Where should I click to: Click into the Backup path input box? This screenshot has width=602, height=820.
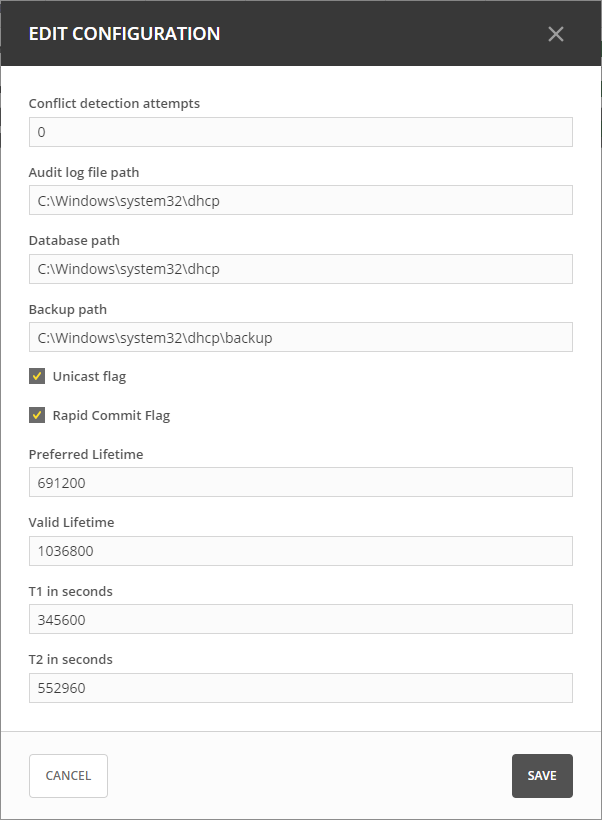pyautogui.click(x=300, y=337)
